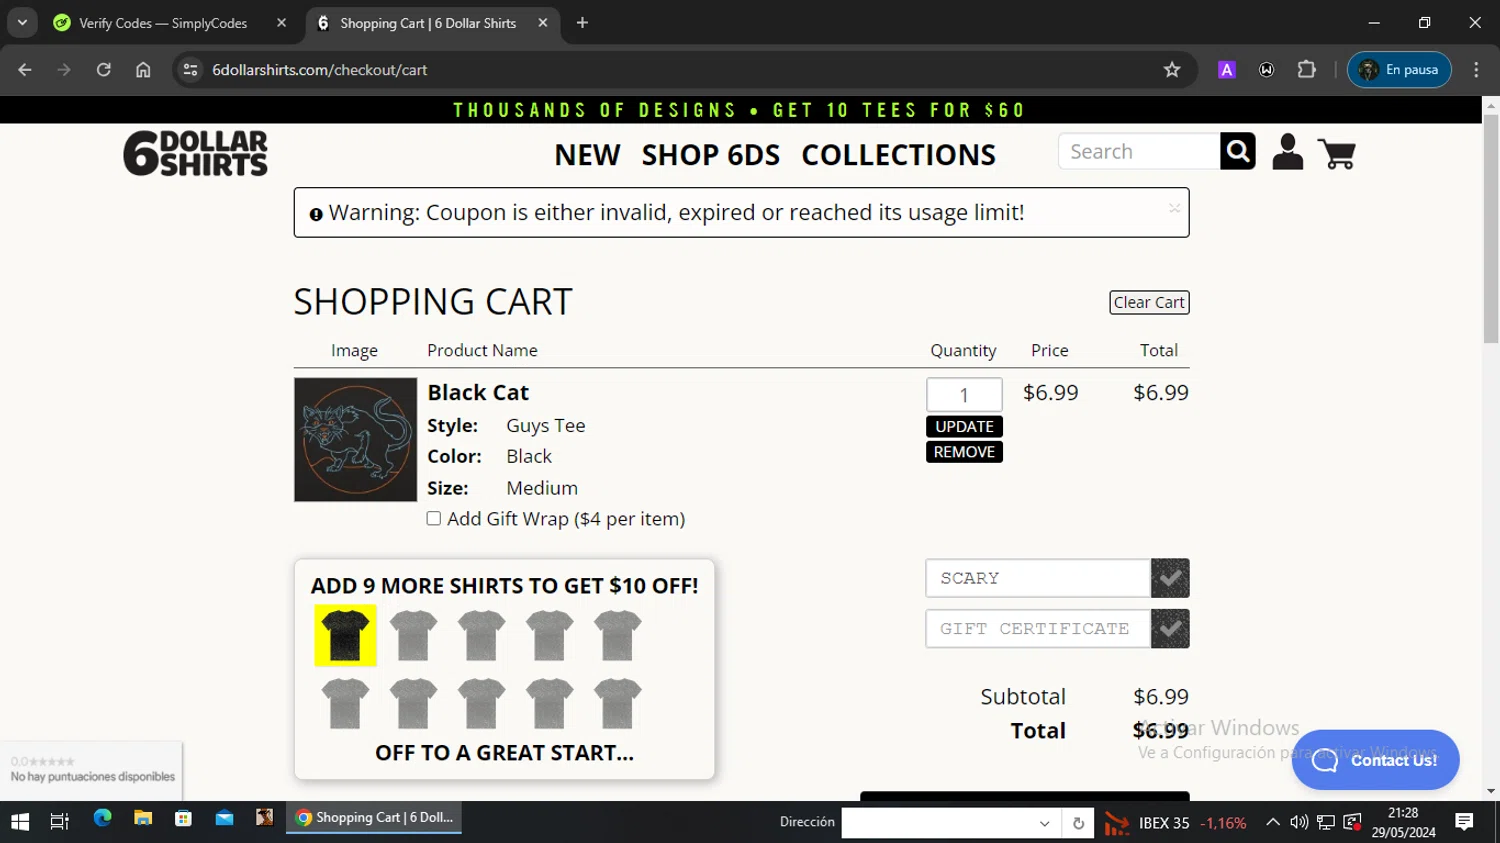Click the Black Cat shirt thumbnail
The height and width of the screenshot is (843, 1500).
355,439
